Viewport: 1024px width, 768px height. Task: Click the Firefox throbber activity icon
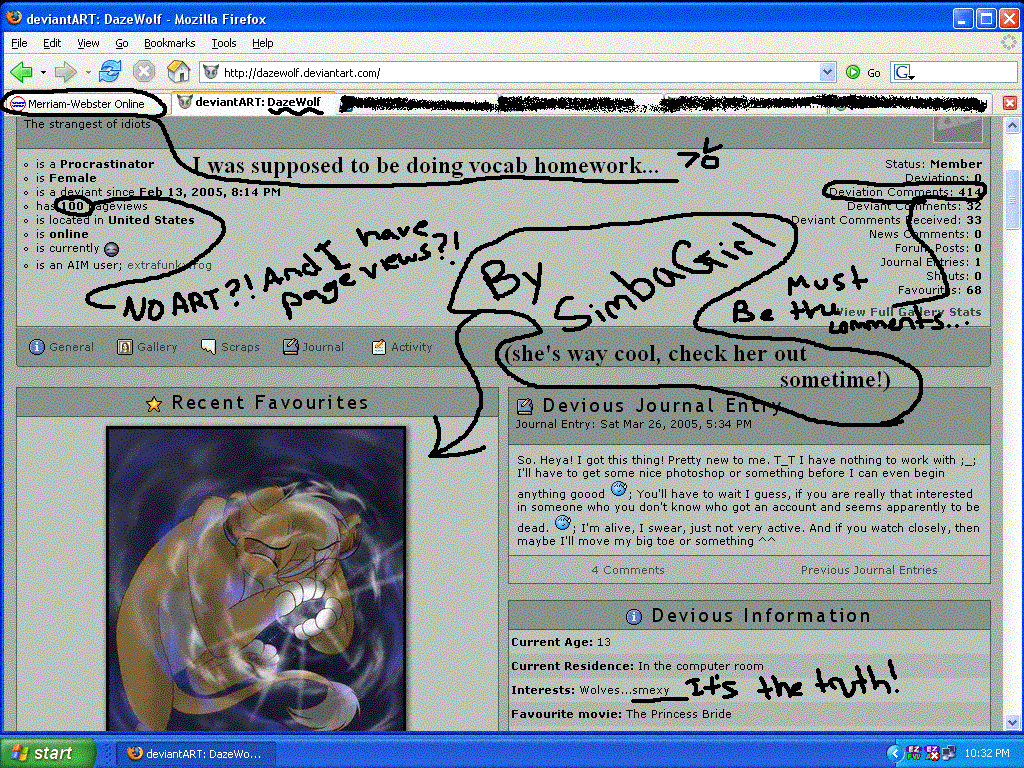(x=1010, y=43)
